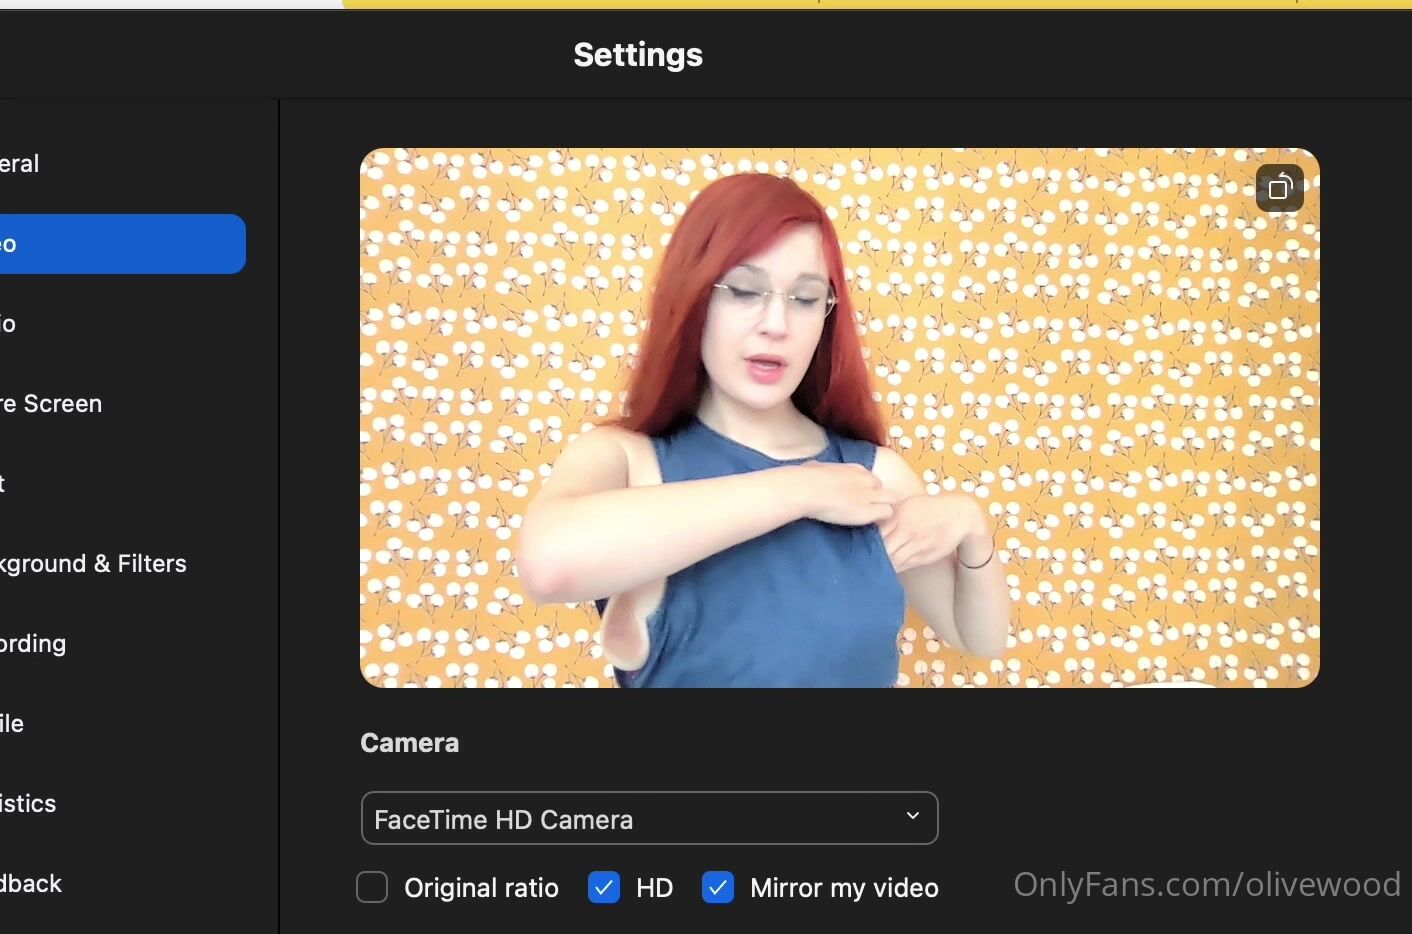This screenshot has height=934, width=1412.
Task: Open the Profile settings section
Action: (x=13, y=724)
